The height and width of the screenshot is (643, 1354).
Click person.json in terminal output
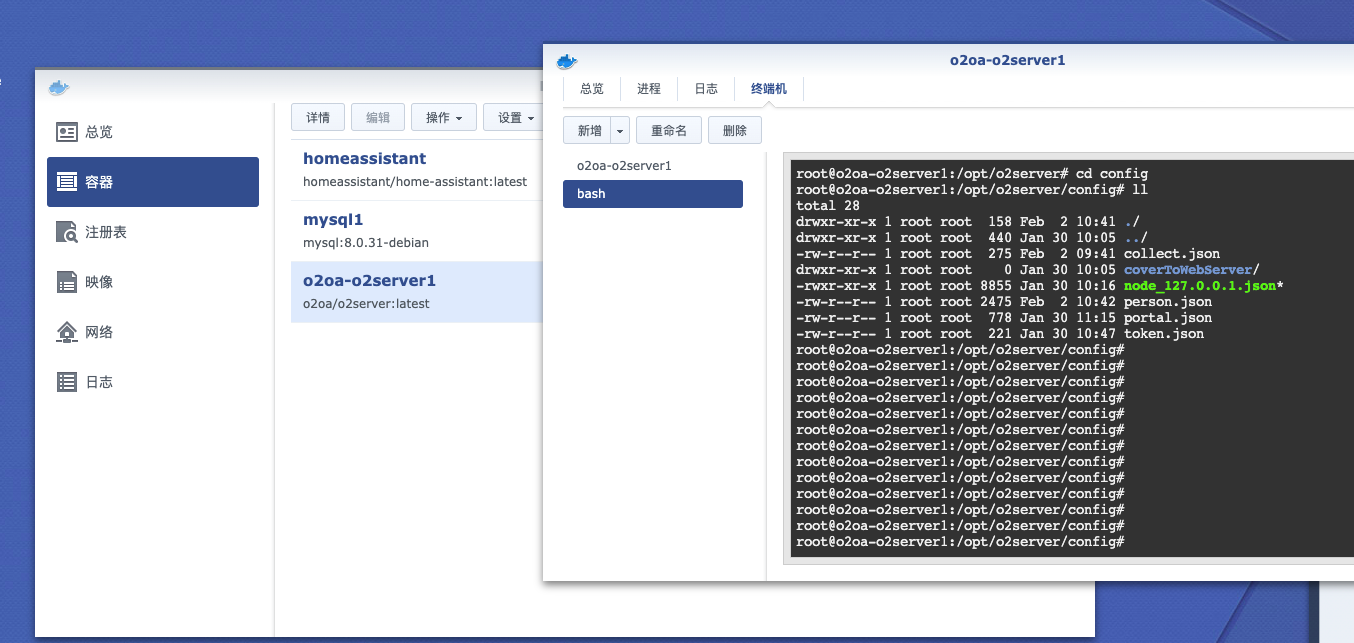click(1168, 302)
